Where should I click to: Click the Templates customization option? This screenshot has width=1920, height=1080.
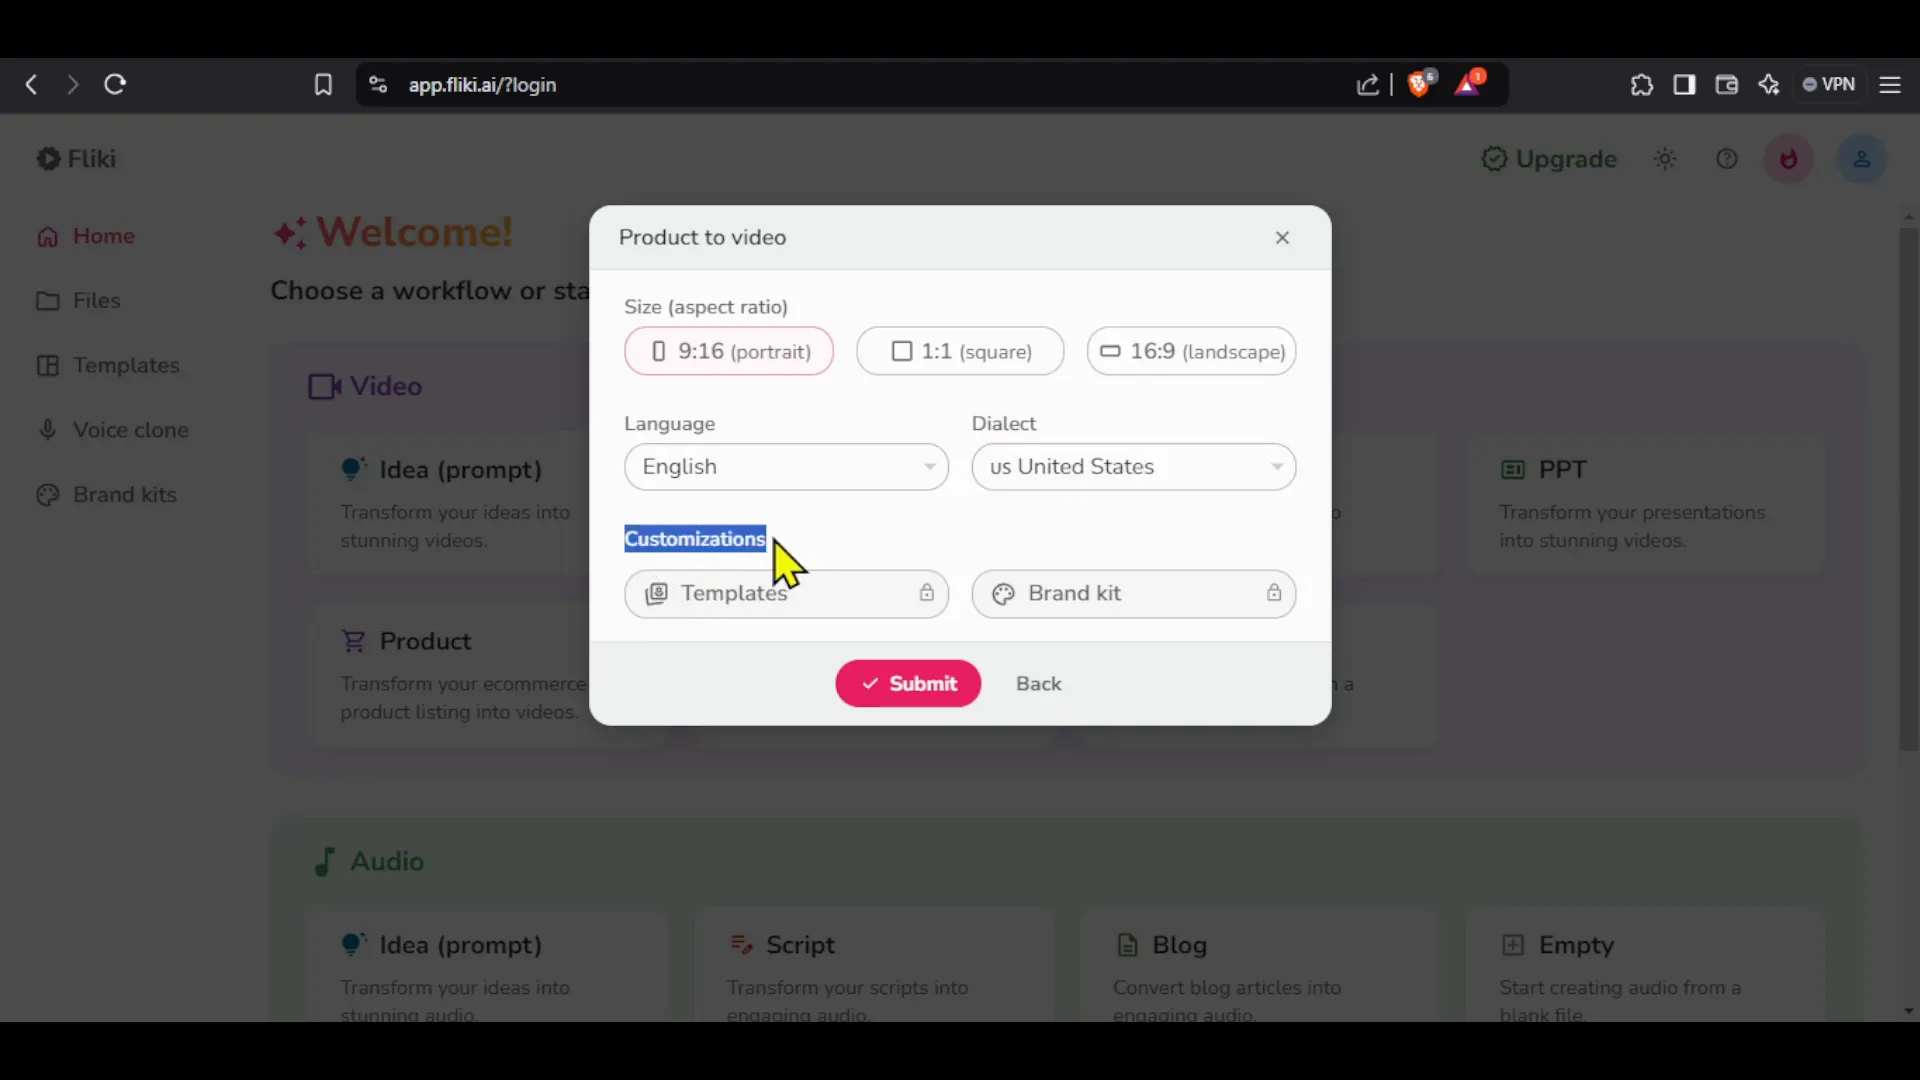click(x=786, y=592)
